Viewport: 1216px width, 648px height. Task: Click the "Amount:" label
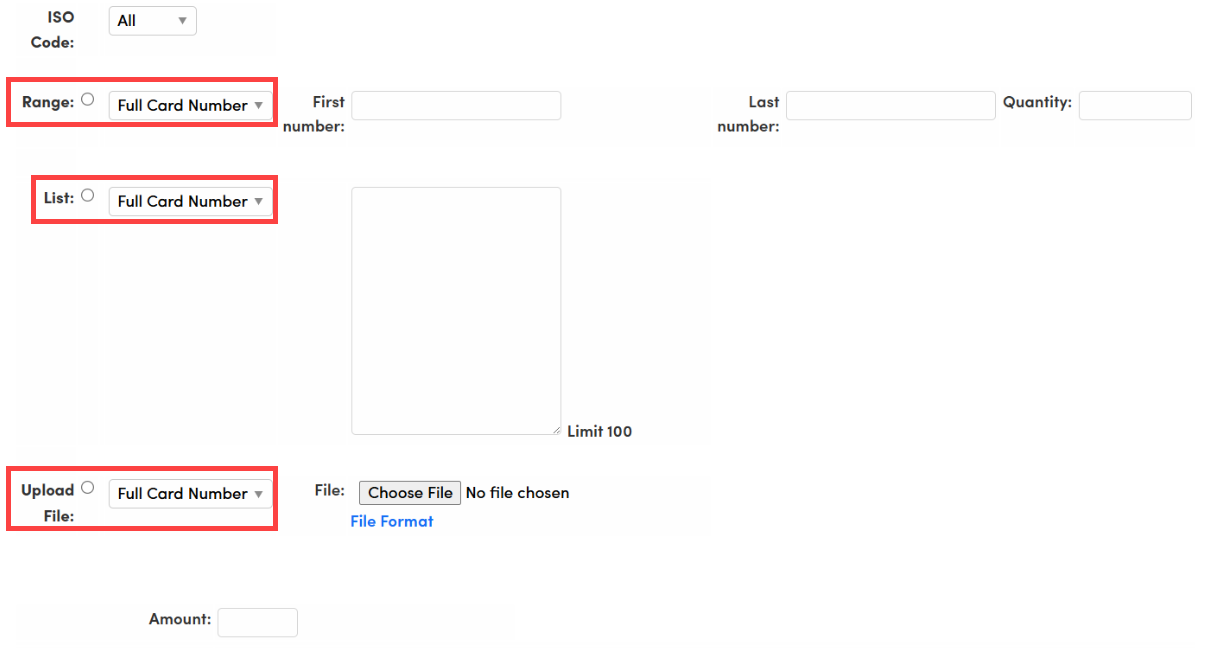(180, 619)
